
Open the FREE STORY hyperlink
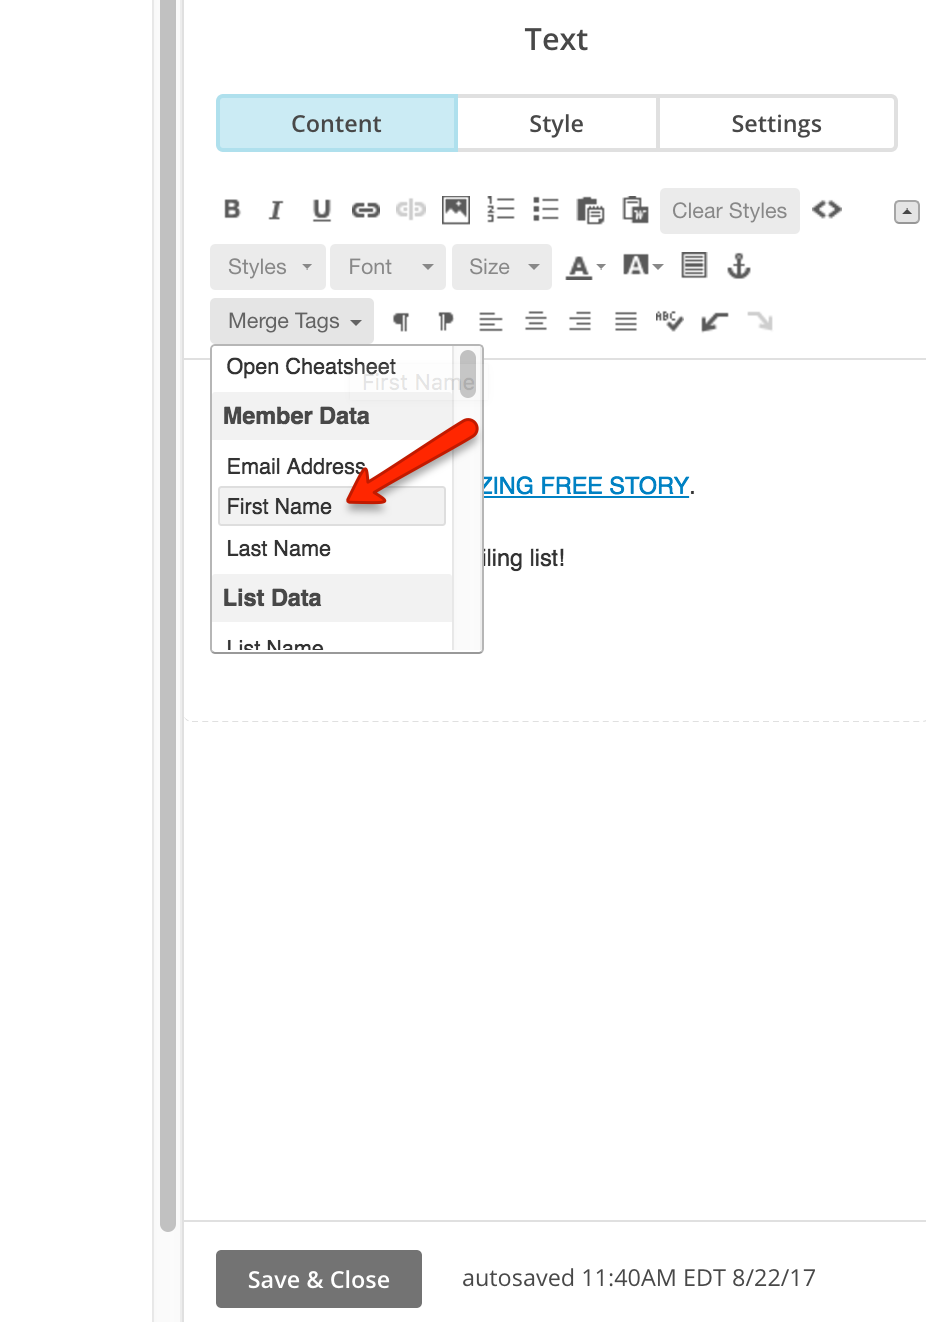(587, 486)
